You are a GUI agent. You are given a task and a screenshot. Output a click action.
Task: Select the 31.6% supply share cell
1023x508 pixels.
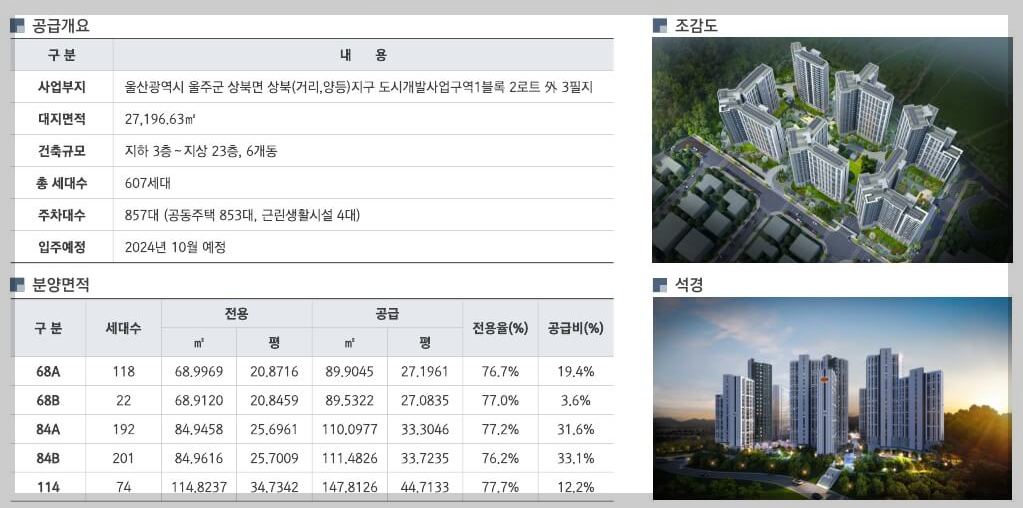[x=576, y=429]
